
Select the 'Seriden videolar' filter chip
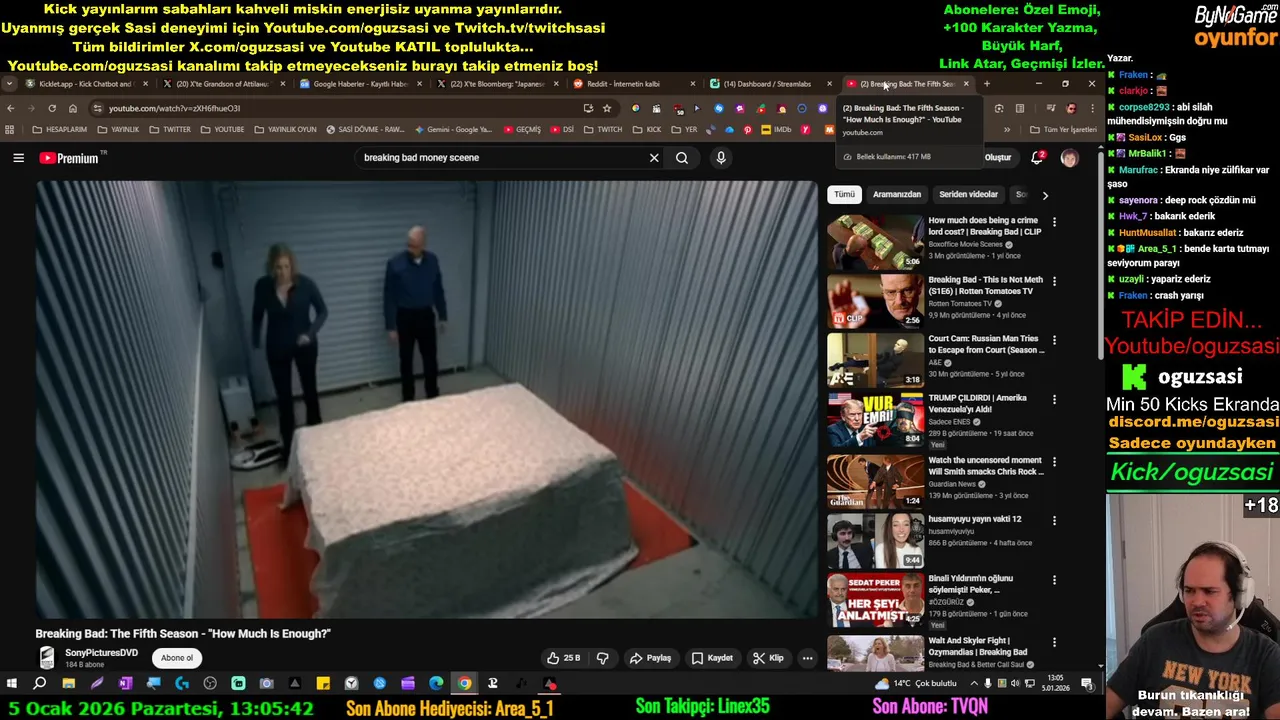click(968, 195)
